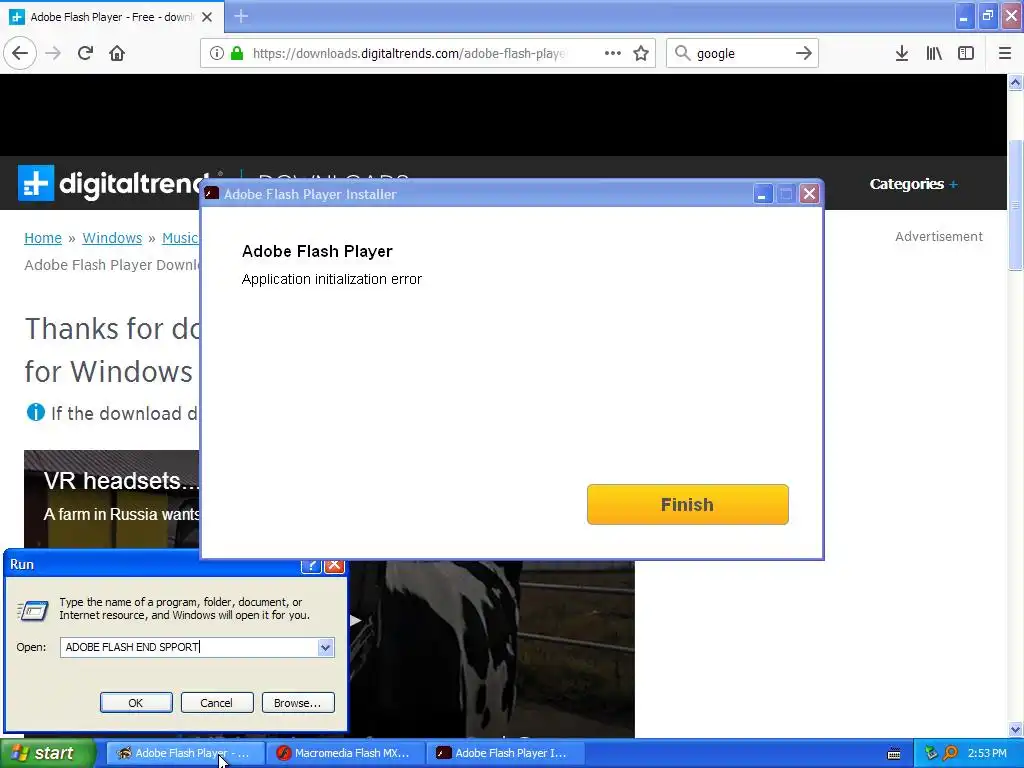Click OK in the Run dialog

[x=136, y=703]
